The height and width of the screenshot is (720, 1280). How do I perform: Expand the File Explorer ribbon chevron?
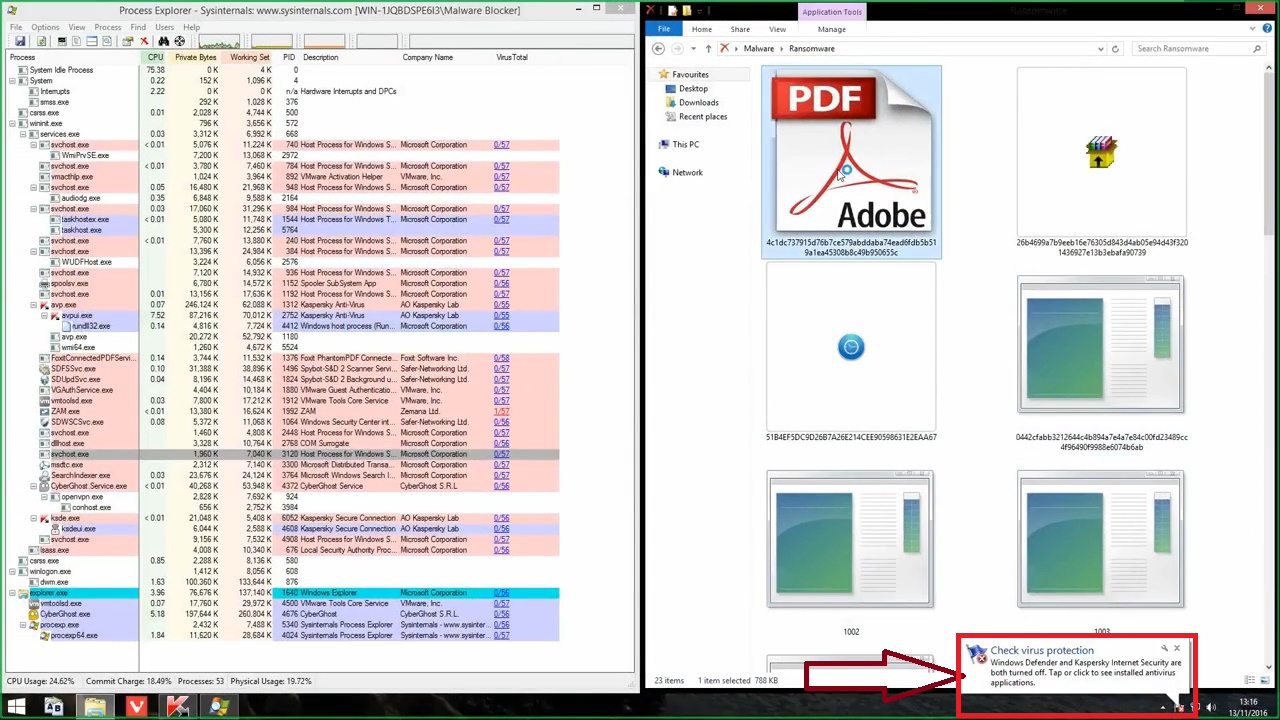1251,29
